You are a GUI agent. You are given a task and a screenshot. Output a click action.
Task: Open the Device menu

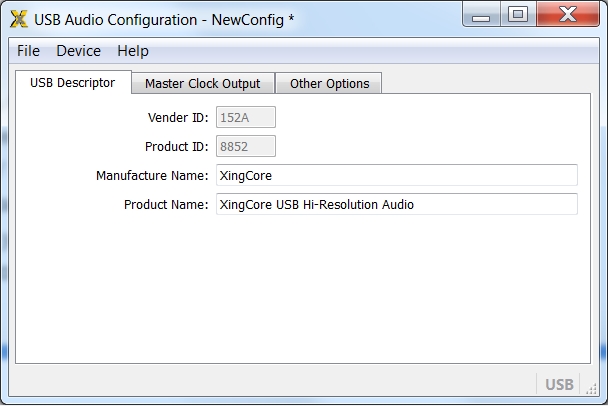coord(78,51)
